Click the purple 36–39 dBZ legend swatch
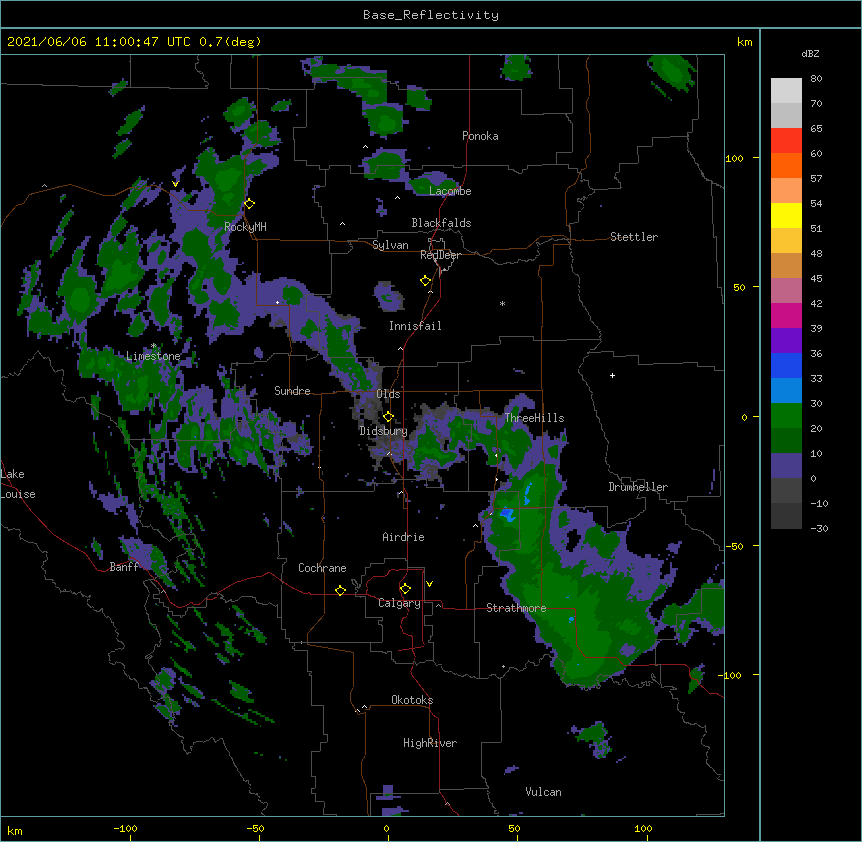This screenshot has height=842, width=862. [786, 341]
